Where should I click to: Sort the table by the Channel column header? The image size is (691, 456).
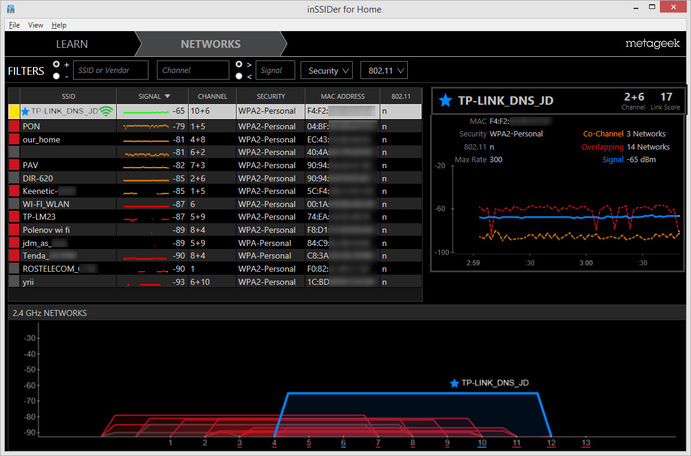click(x=212, y=95)
